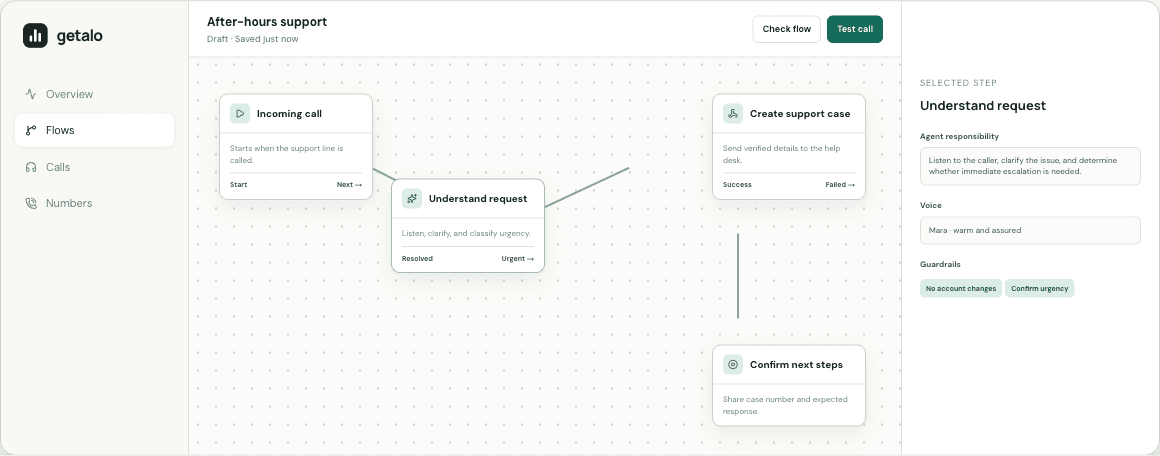The height and width of the screenshot is (456, 1160).
Task: Click the Agent responsibility label
Action: (x=960, y=136)
